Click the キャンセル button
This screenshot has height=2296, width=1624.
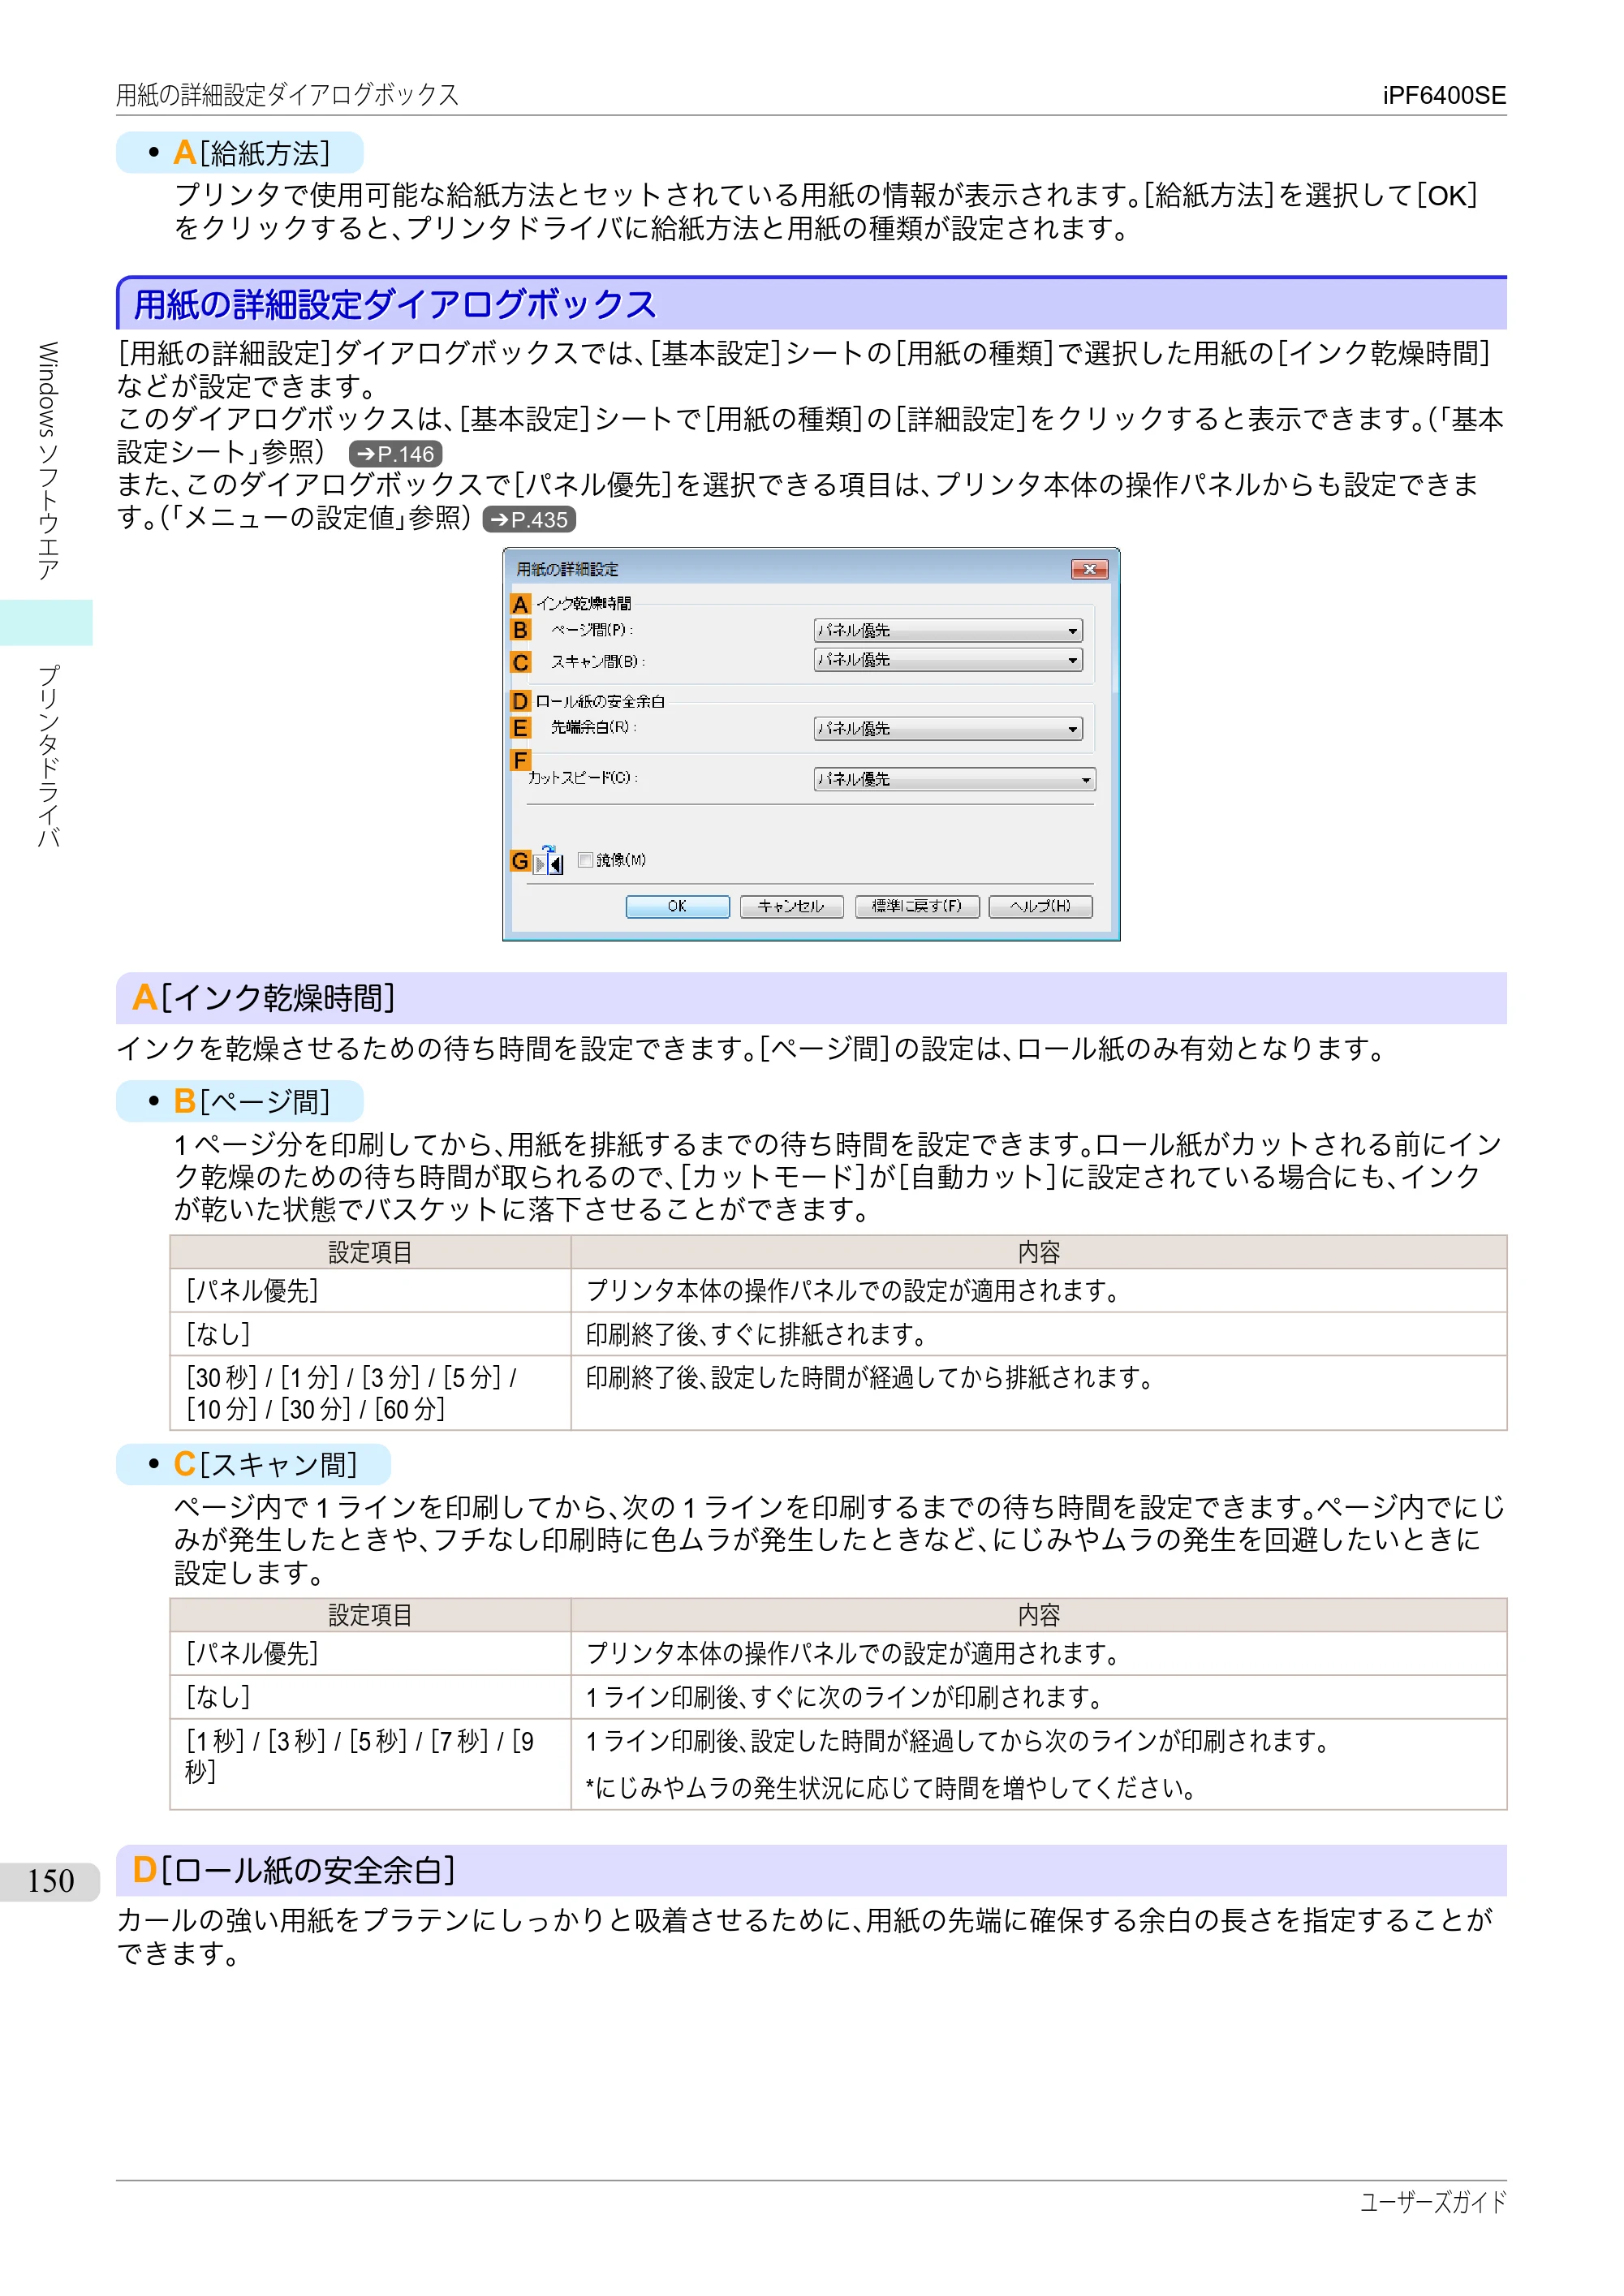(791, 906)
